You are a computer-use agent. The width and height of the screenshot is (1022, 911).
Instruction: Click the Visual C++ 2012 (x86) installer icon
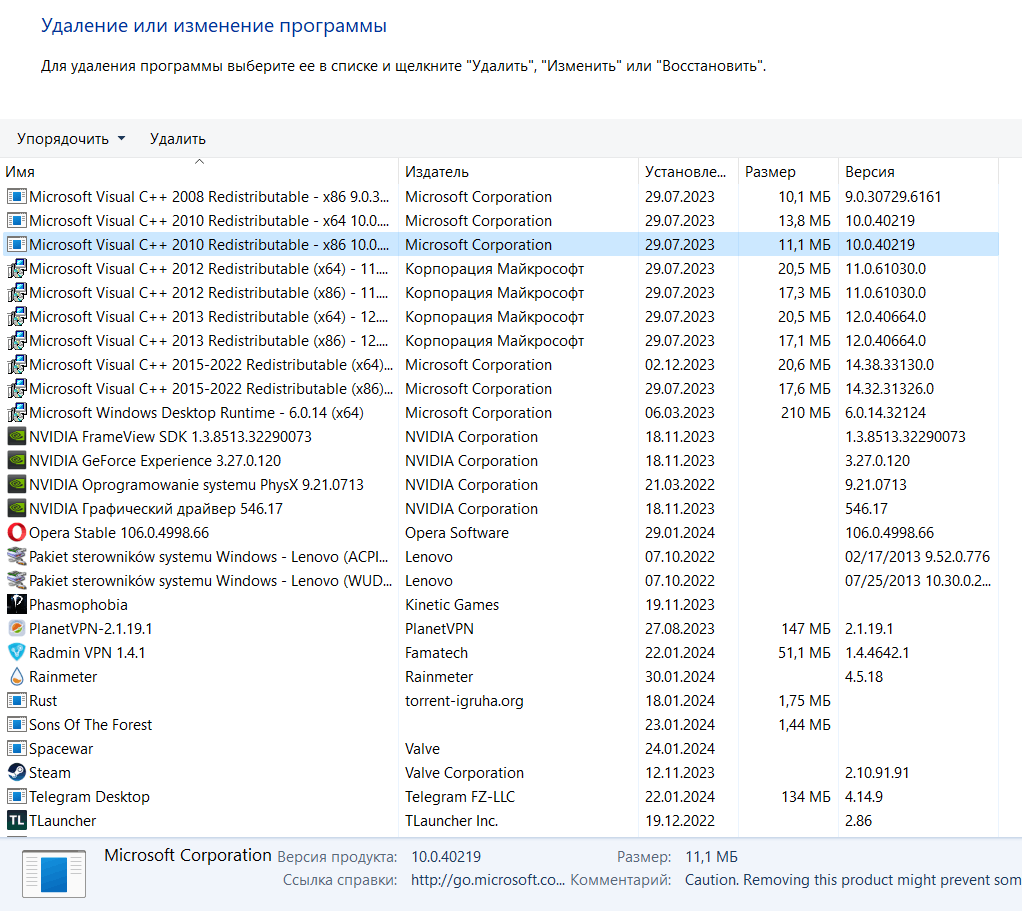tap(17, 293)
